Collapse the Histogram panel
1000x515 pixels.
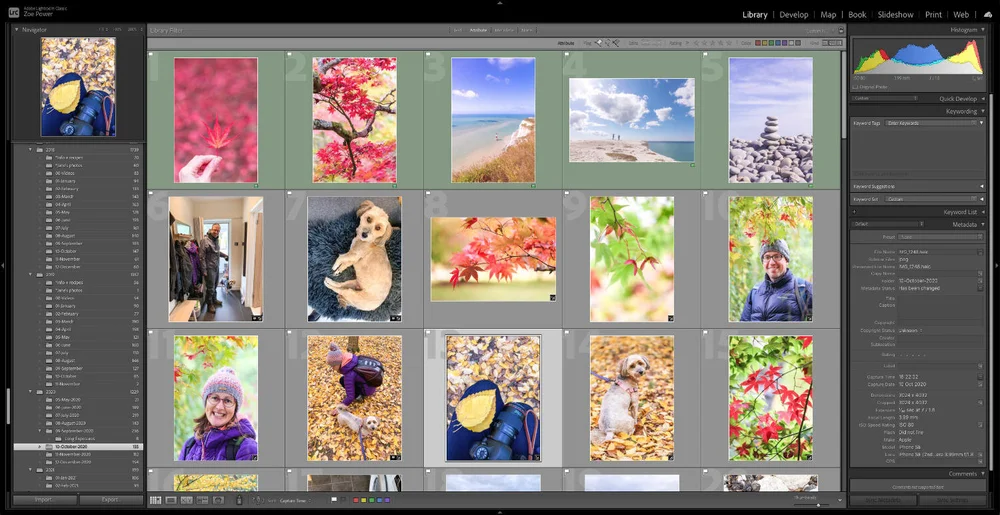(x=983, y=30)
